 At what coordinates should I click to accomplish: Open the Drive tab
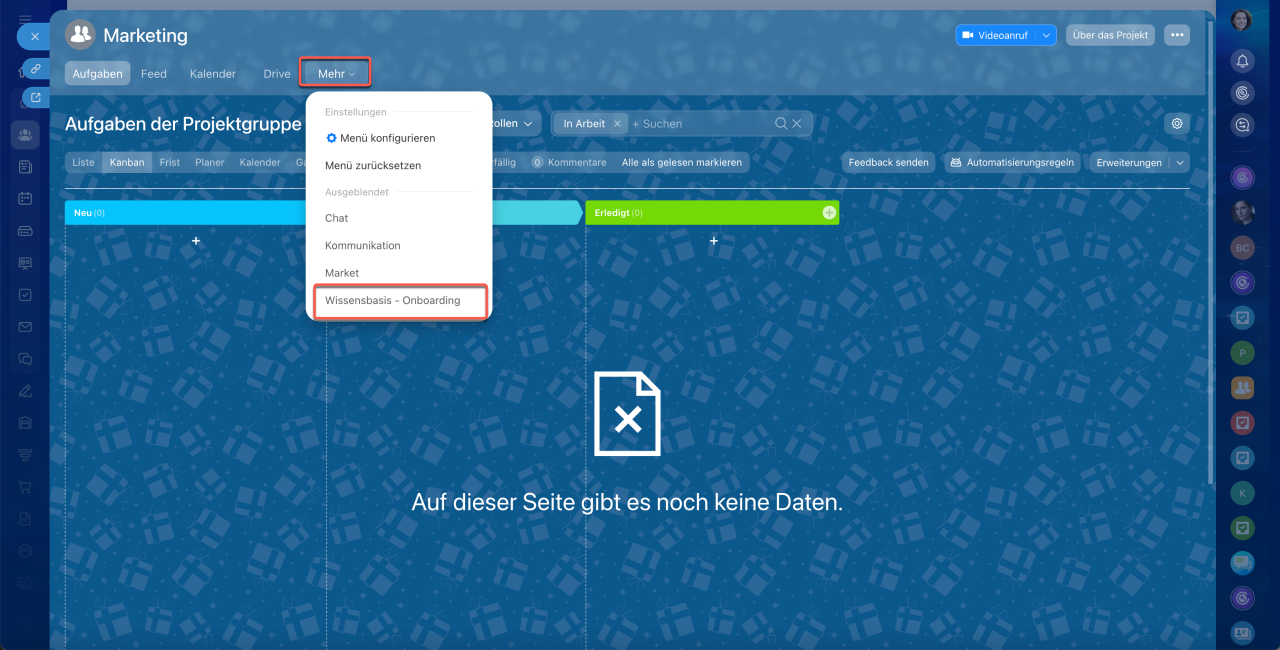click(277, 74)
